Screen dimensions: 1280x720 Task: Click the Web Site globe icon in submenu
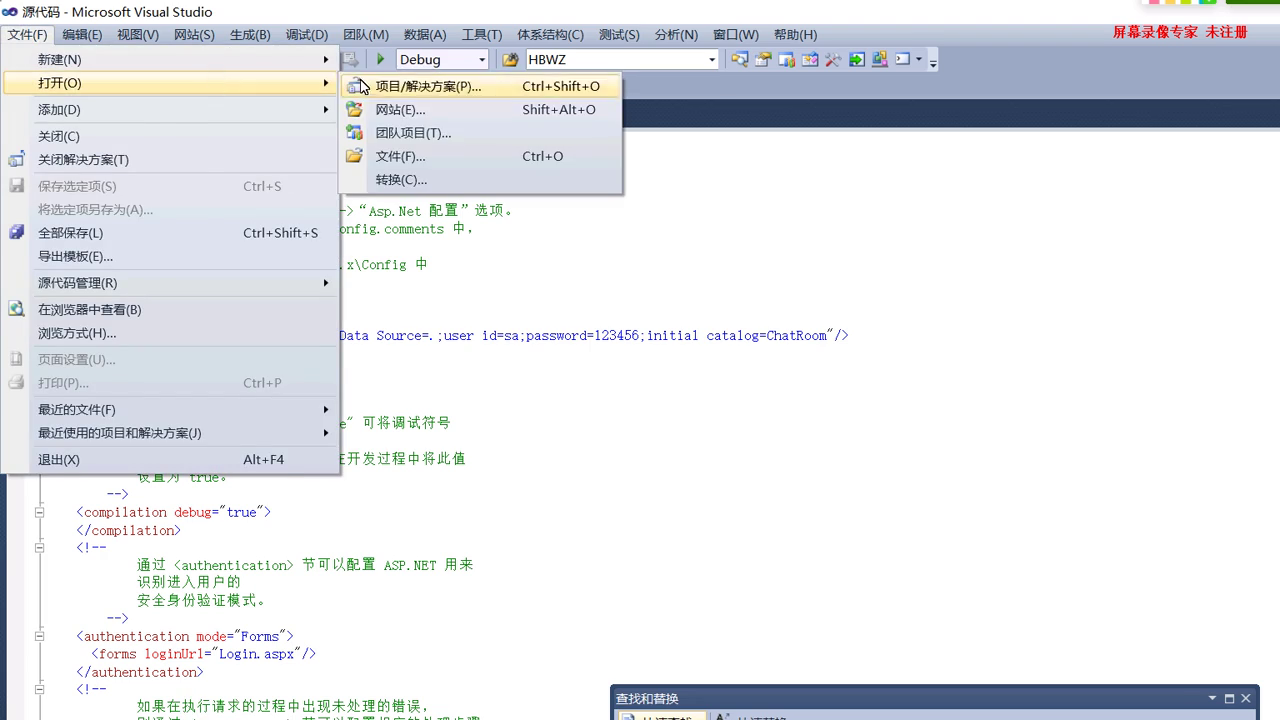click(355, 110)
